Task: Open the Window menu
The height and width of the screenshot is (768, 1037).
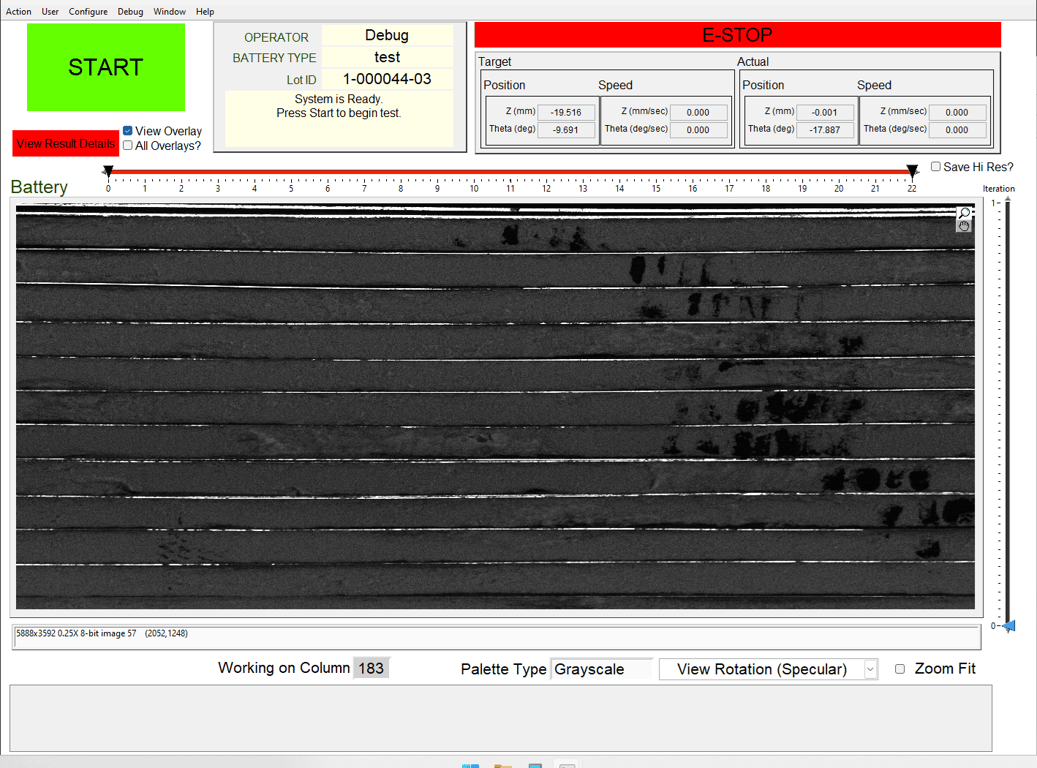Action: point(169,11)
